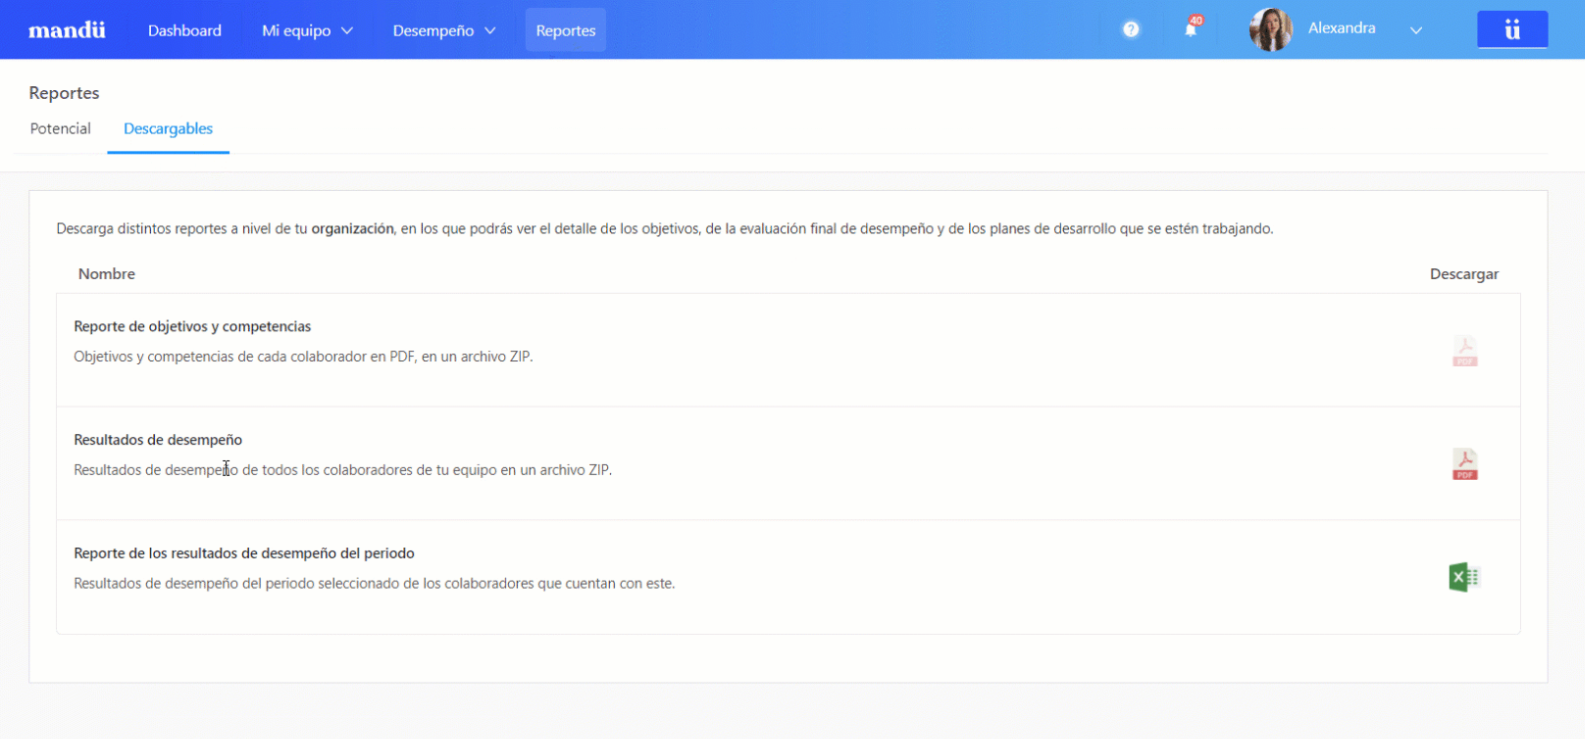The image size is (1585, 739).
Task: Click the bold word organización in the intro
Action: [x=352, y=229]
